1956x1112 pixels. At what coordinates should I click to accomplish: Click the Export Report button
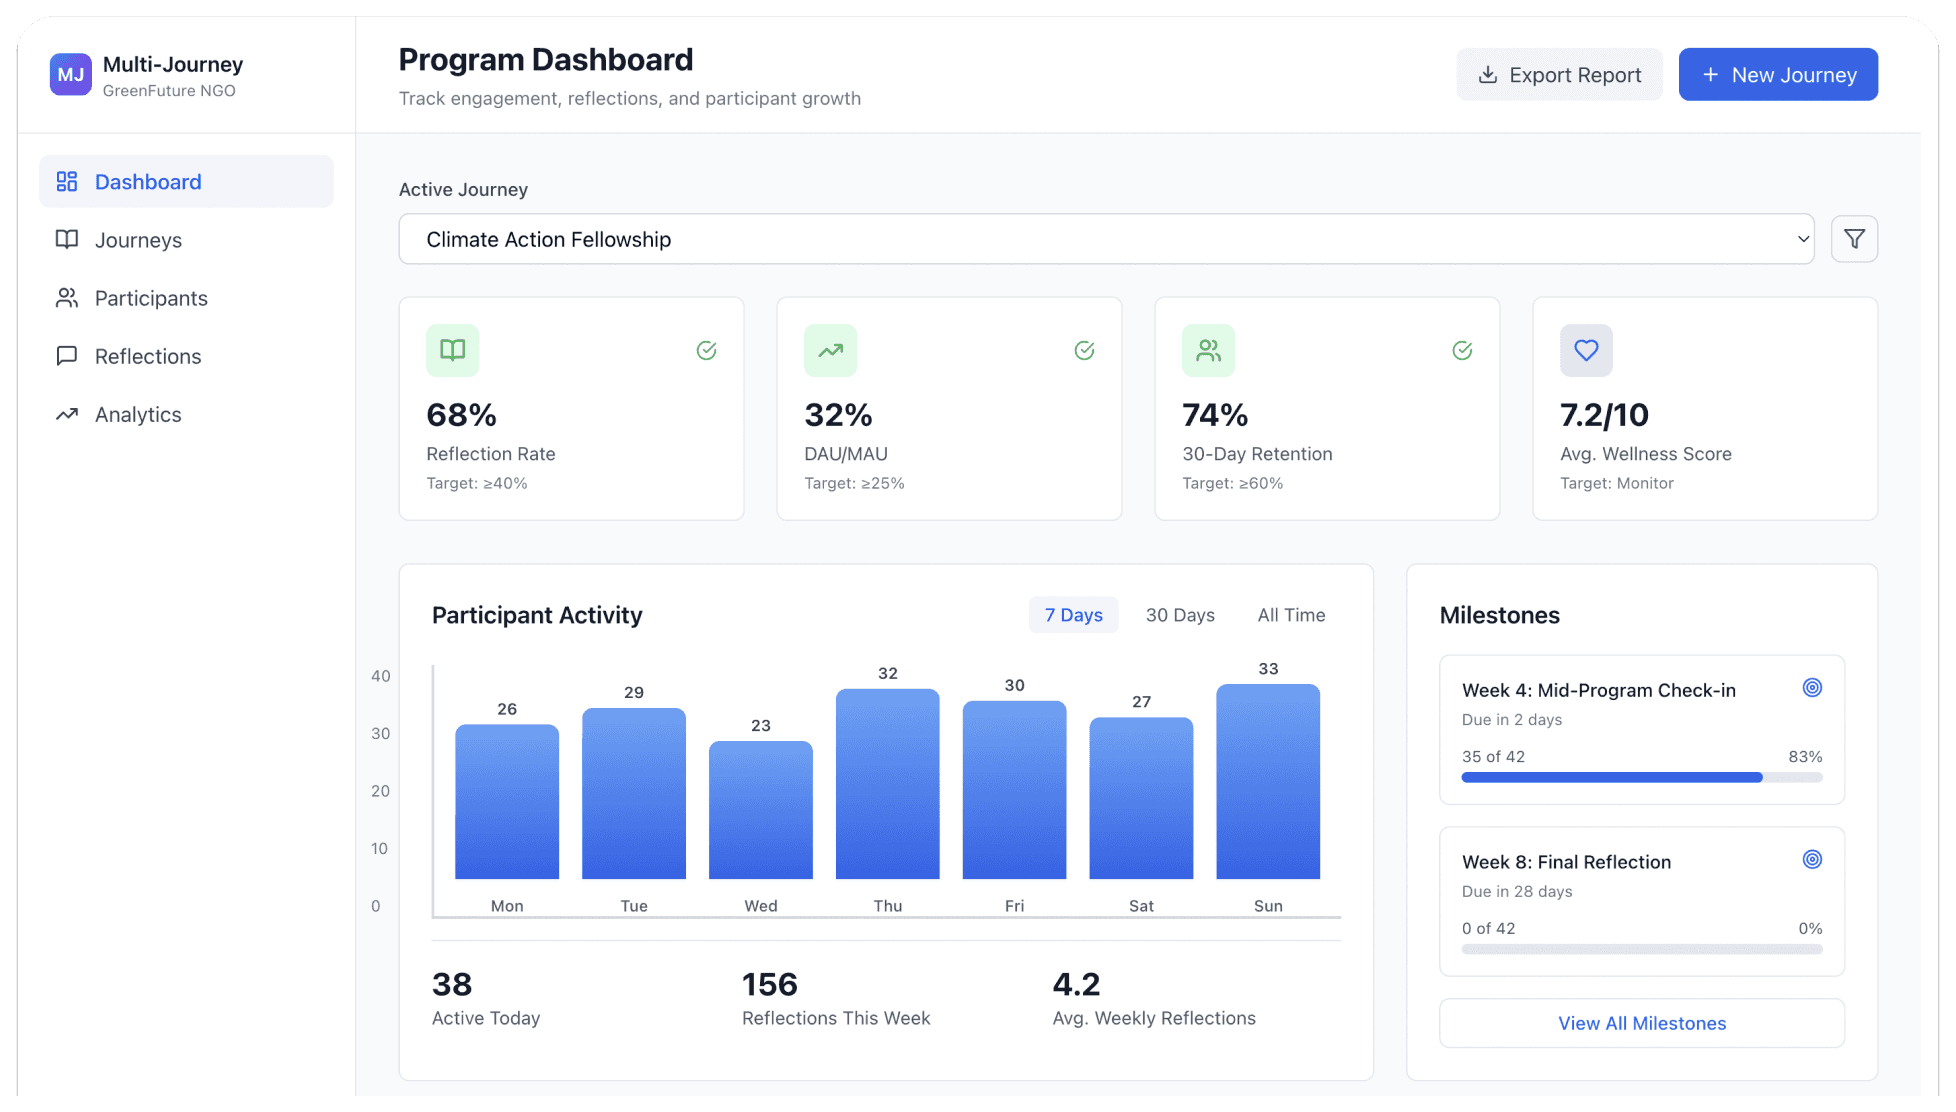coord(1558,75)
